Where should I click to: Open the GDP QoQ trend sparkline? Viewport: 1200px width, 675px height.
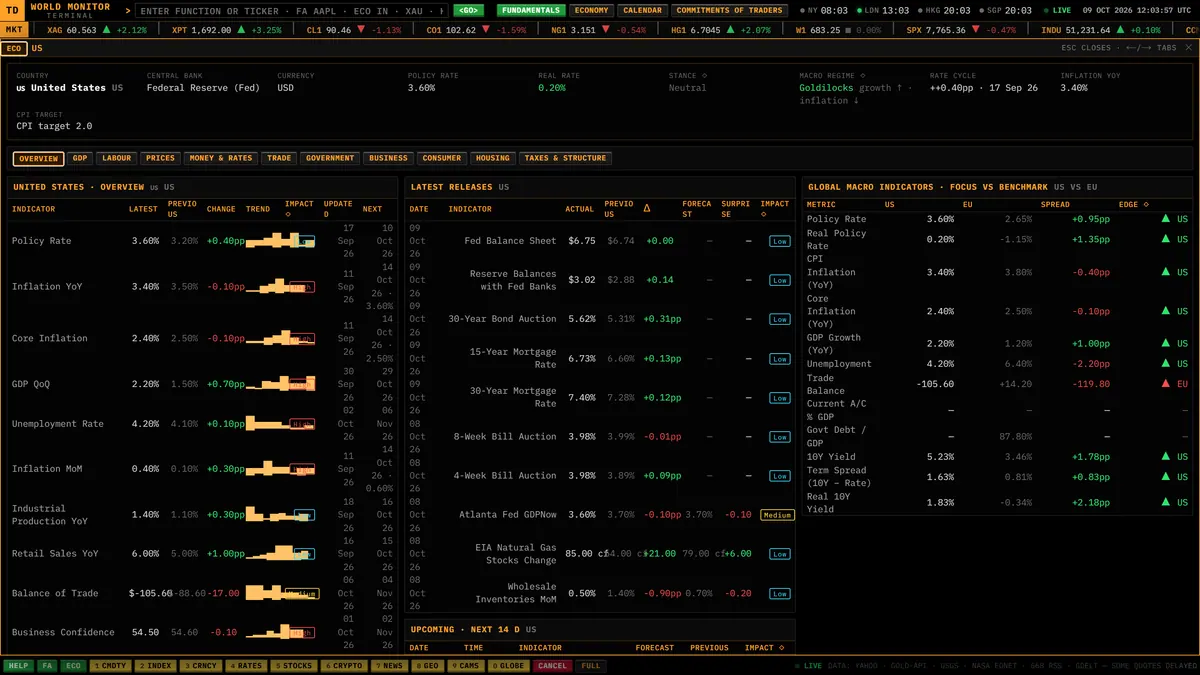(x=280, y=384)
